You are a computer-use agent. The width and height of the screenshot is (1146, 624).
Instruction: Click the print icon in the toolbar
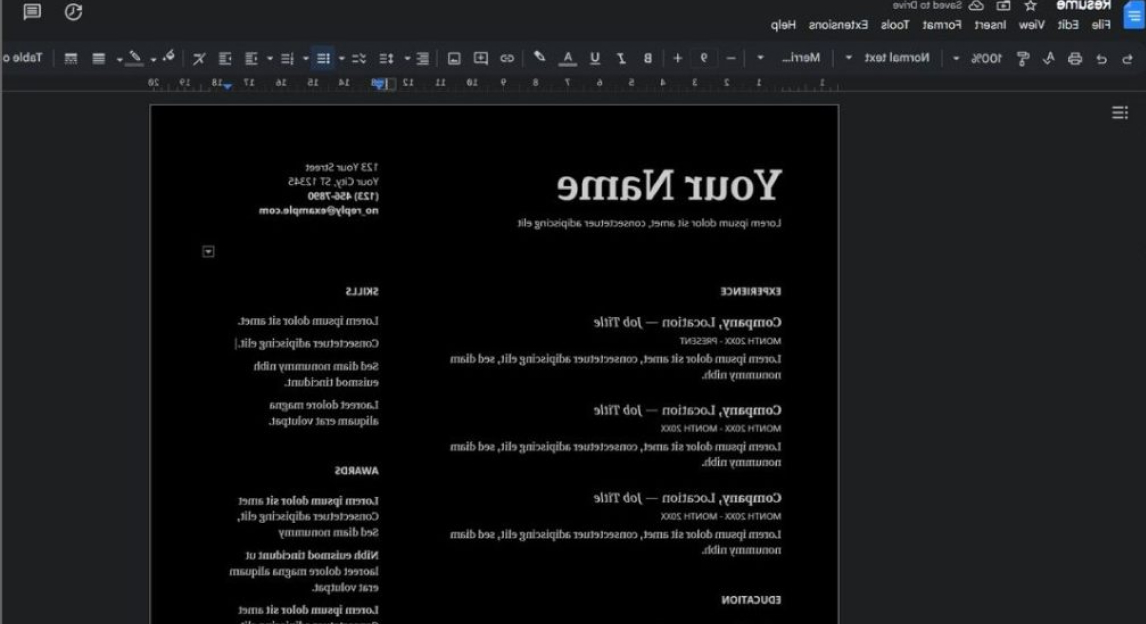click(1075, 58)
